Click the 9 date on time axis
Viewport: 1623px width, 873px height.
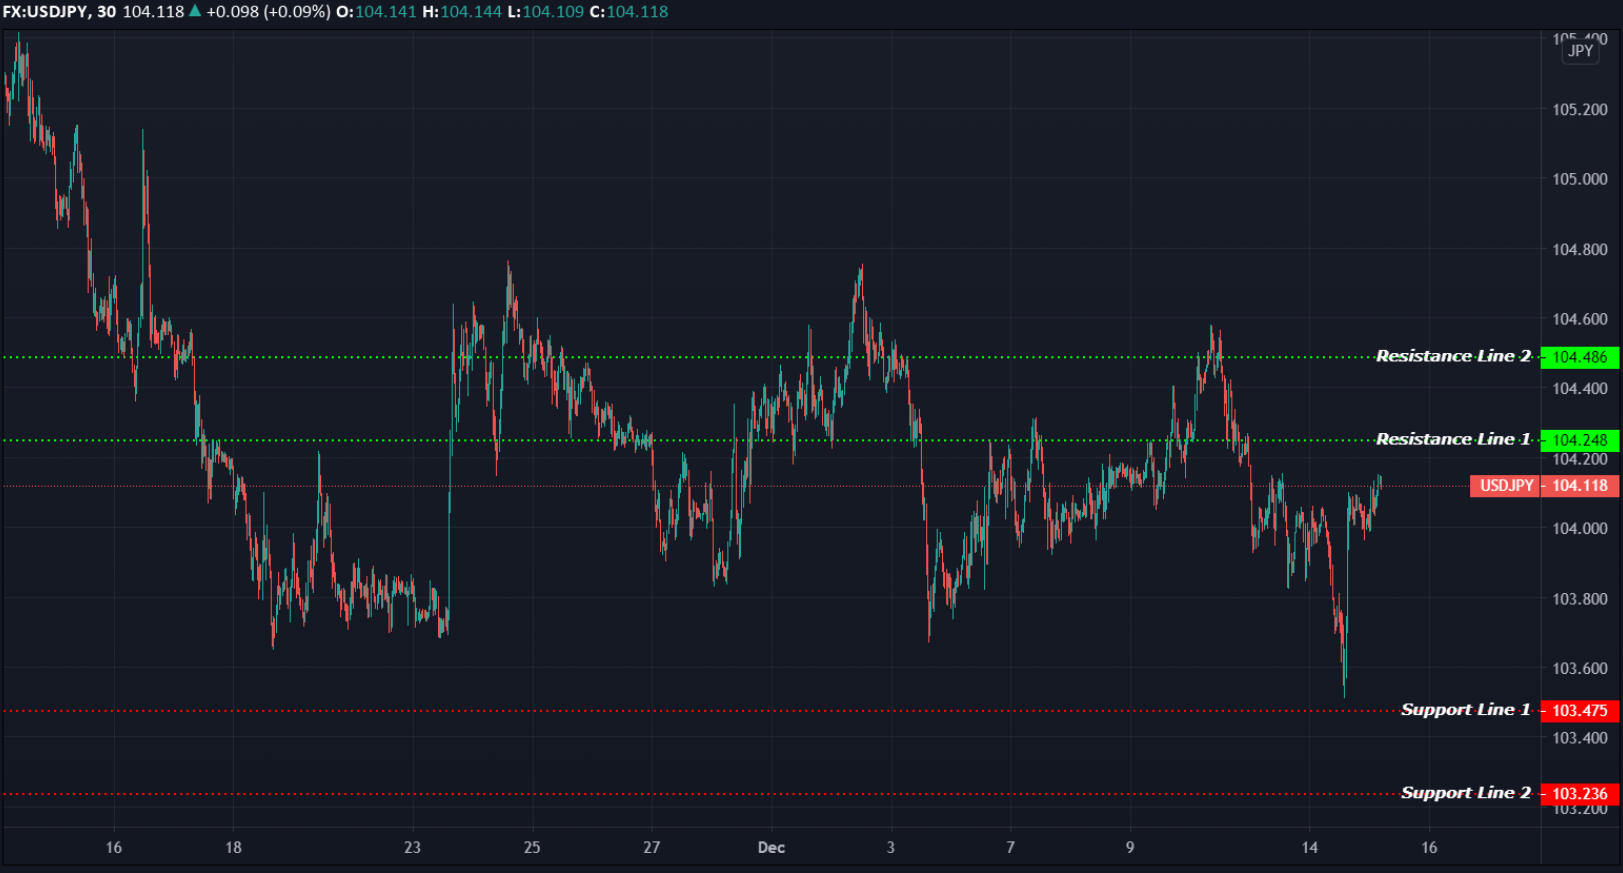[1130, 848]
